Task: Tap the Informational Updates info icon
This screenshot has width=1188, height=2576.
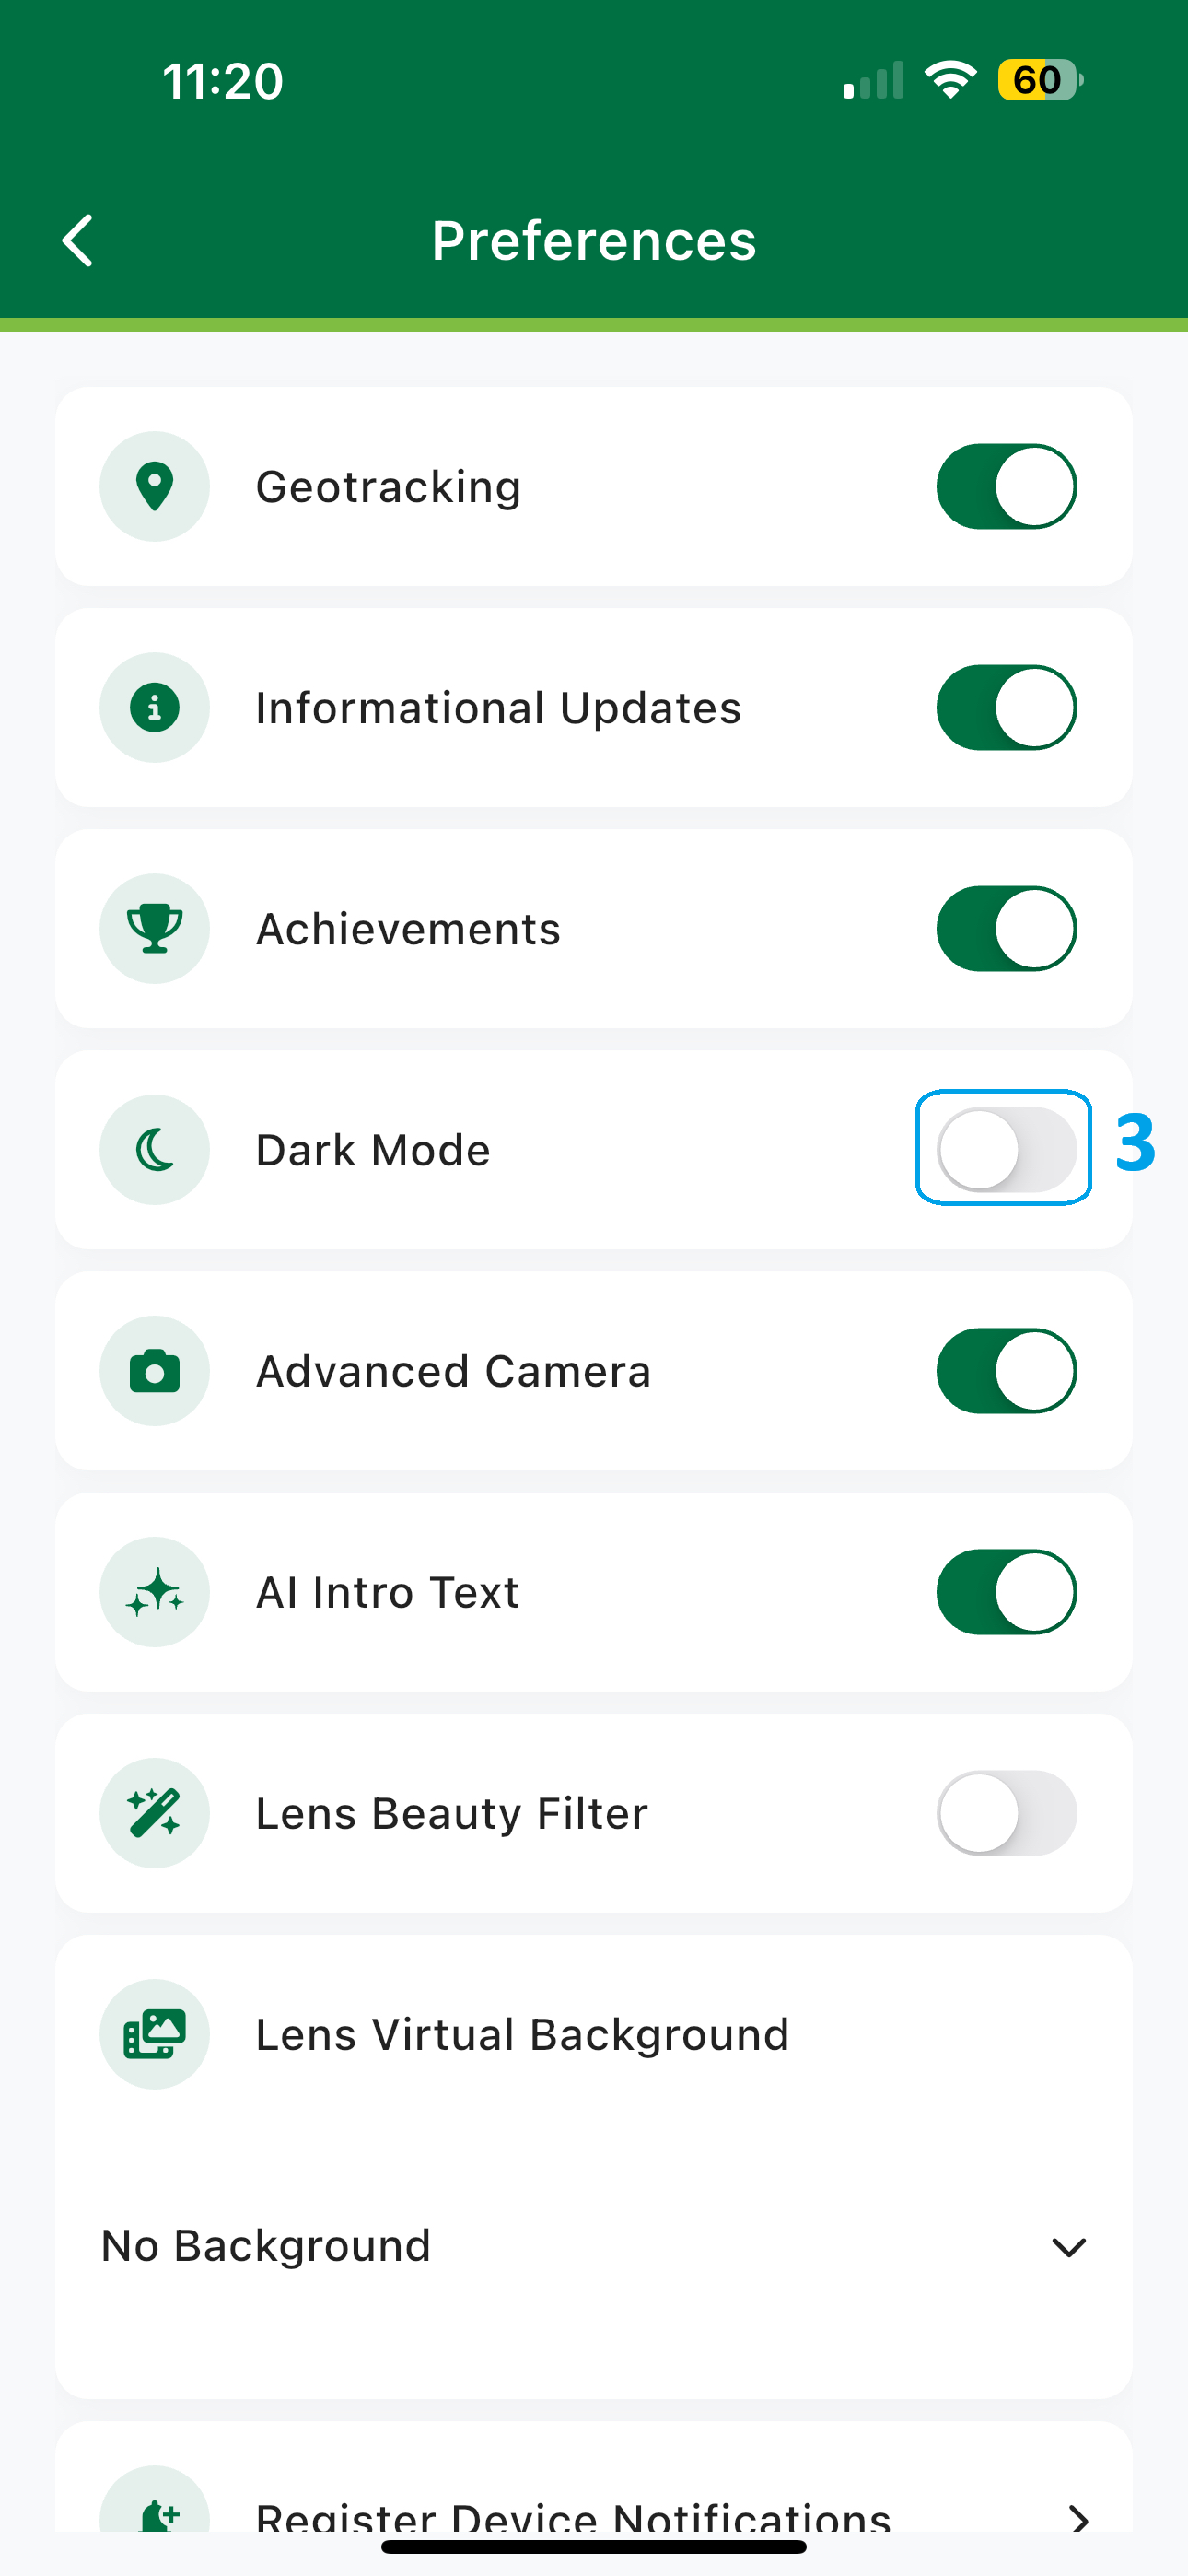Action: [x=155, y=708]
